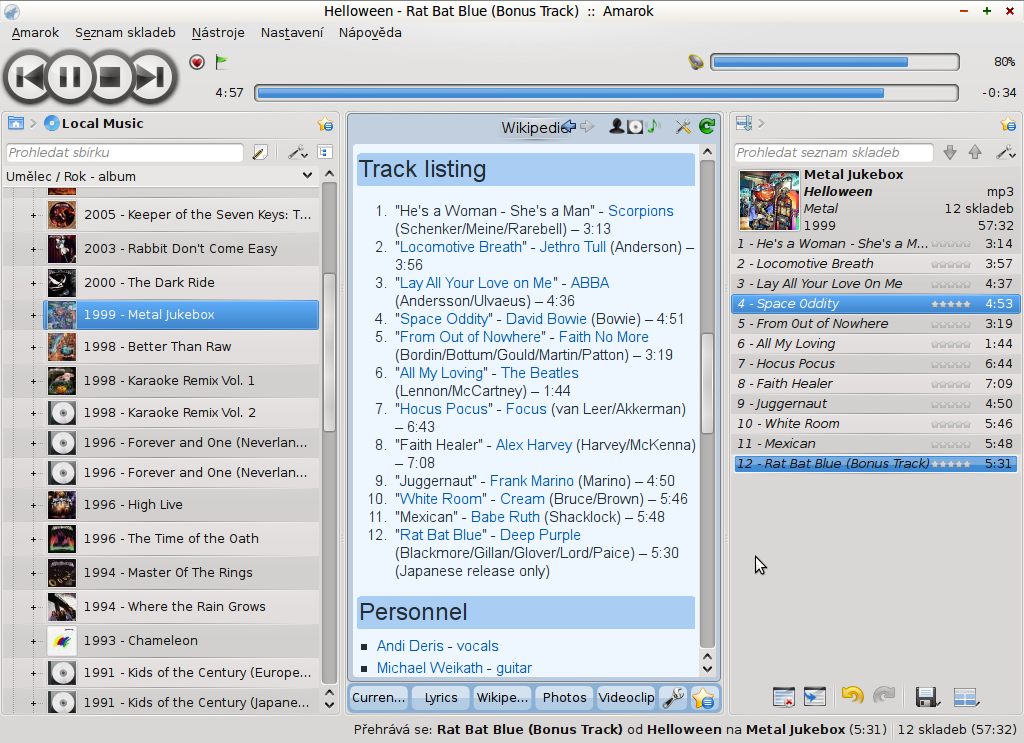Open the Seznam skladeb menu
The height and width of the screenshot is (743, 1024).
pos(125,33)
